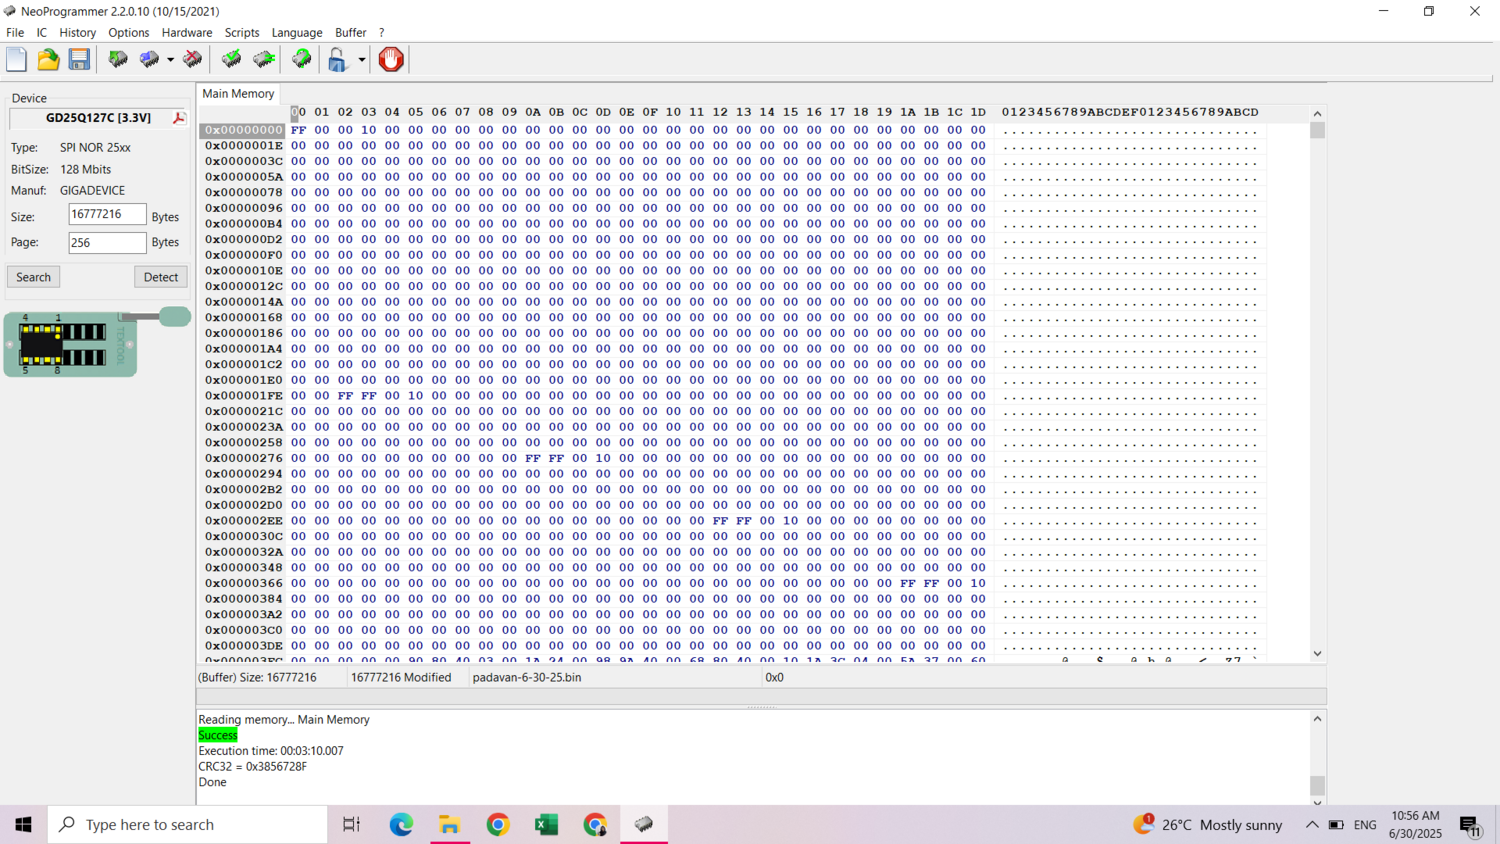Open the Scripts menu
This screenshot has width=1500, height=844.
click(242, 32)
